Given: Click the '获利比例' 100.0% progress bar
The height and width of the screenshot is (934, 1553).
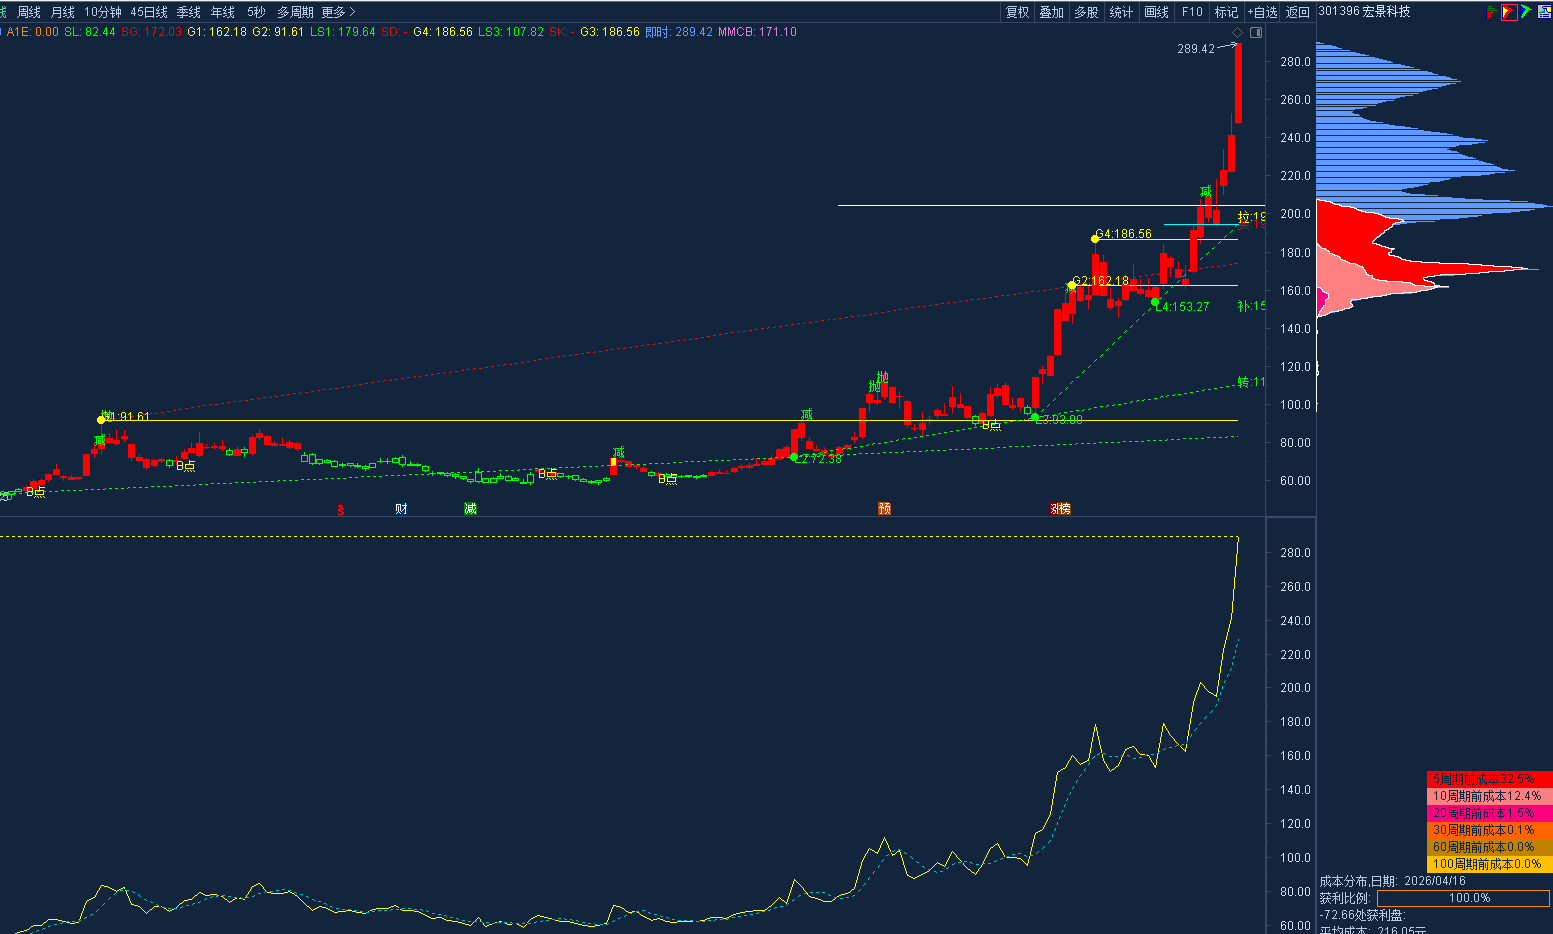Looking at the screenshot, I should (1463, 898).
